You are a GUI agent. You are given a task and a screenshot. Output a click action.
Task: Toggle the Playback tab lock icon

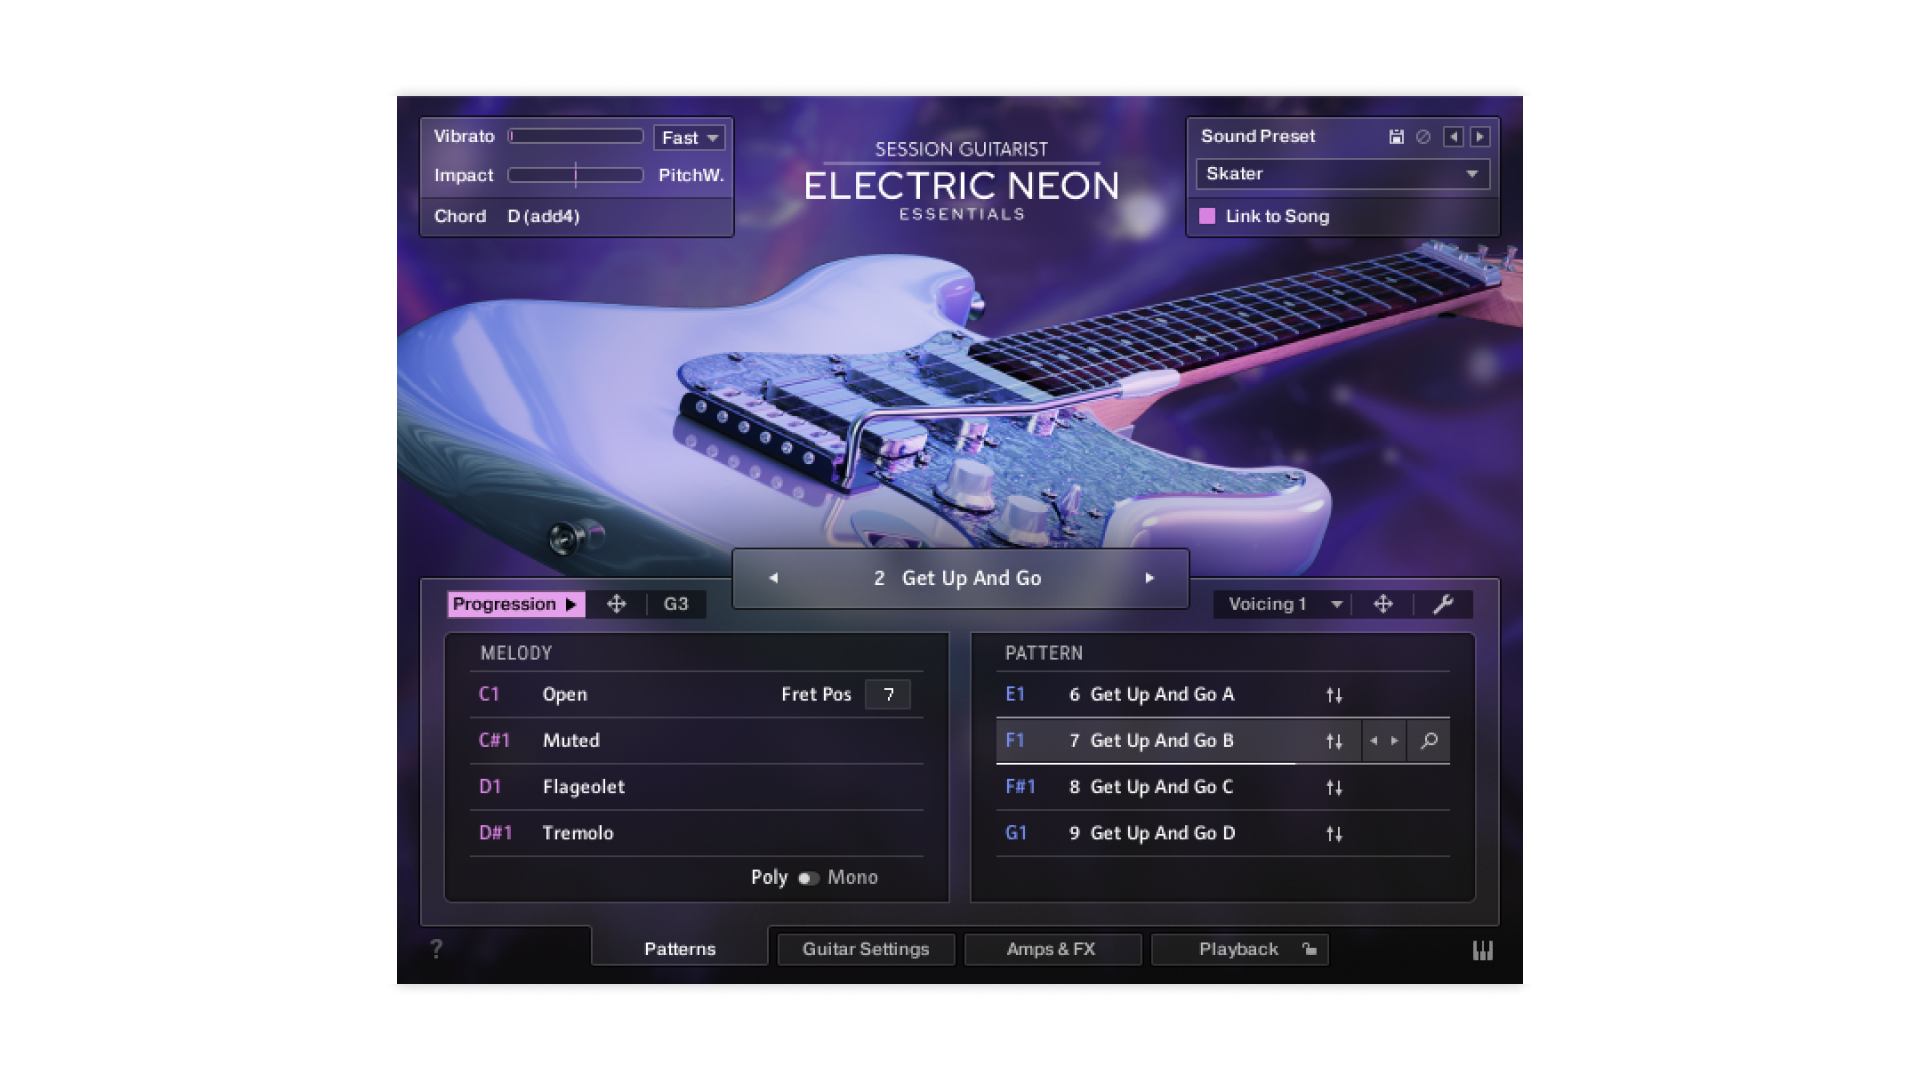pos(1309,949)
